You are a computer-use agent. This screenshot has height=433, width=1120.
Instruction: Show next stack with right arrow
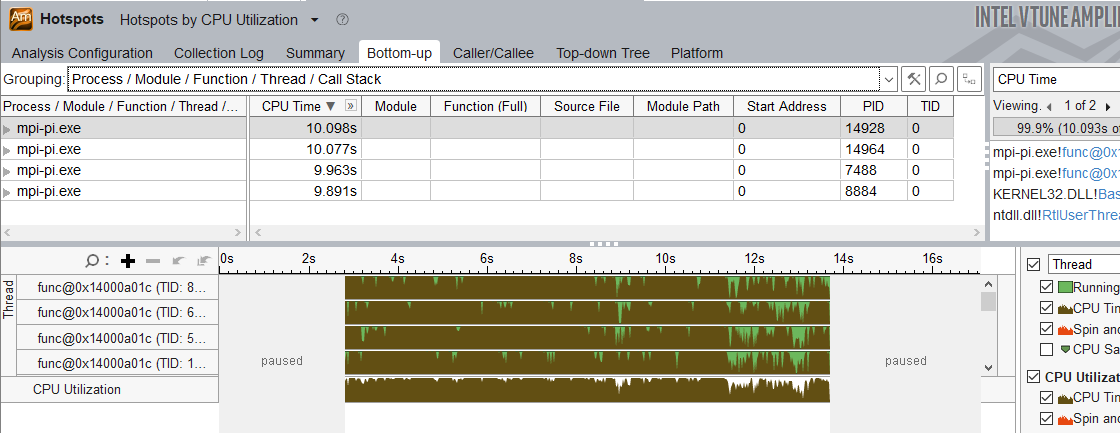click(1108, 106)
